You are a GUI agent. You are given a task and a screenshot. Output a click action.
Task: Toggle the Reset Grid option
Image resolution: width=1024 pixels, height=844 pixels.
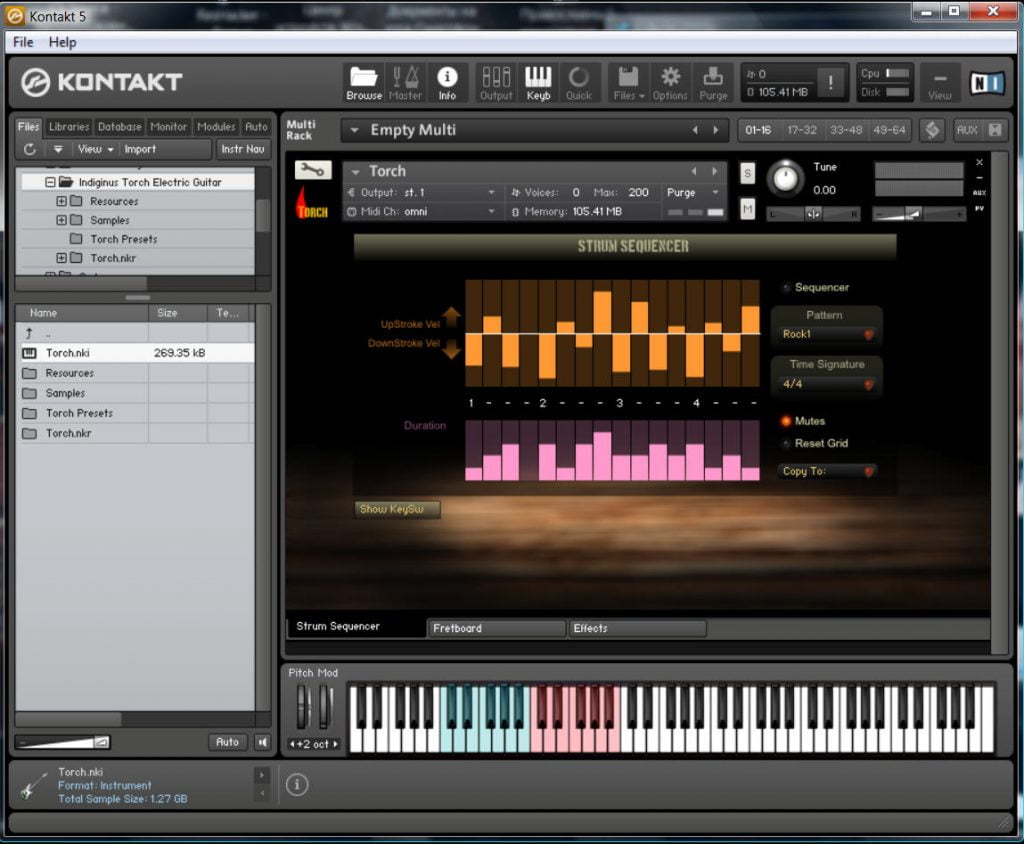pyautogui.click(x=786, y=444)
